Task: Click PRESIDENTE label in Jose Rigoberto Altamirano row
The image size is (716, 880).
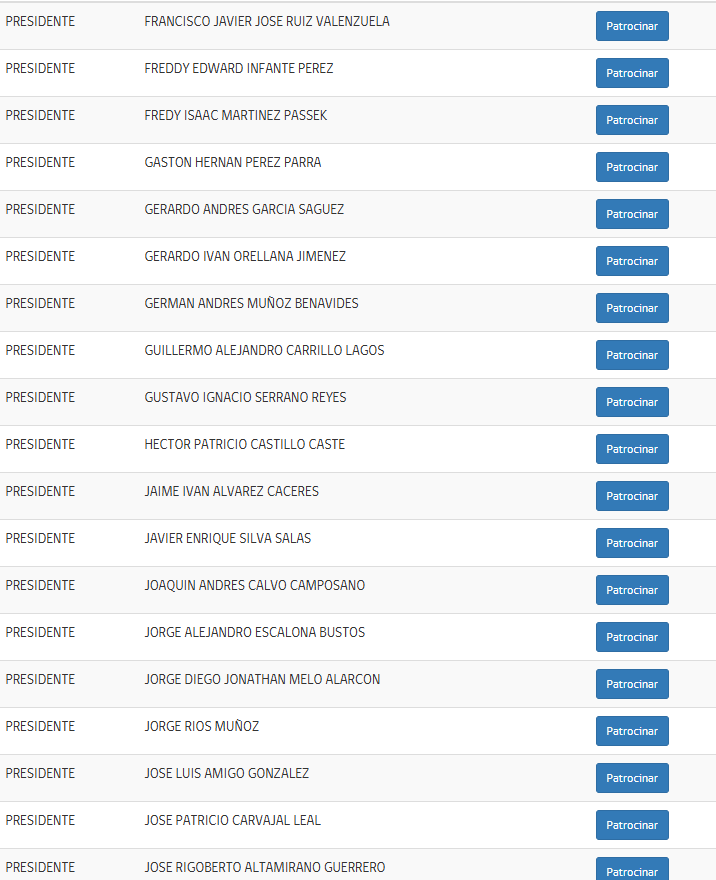Action: pos(40,868)
